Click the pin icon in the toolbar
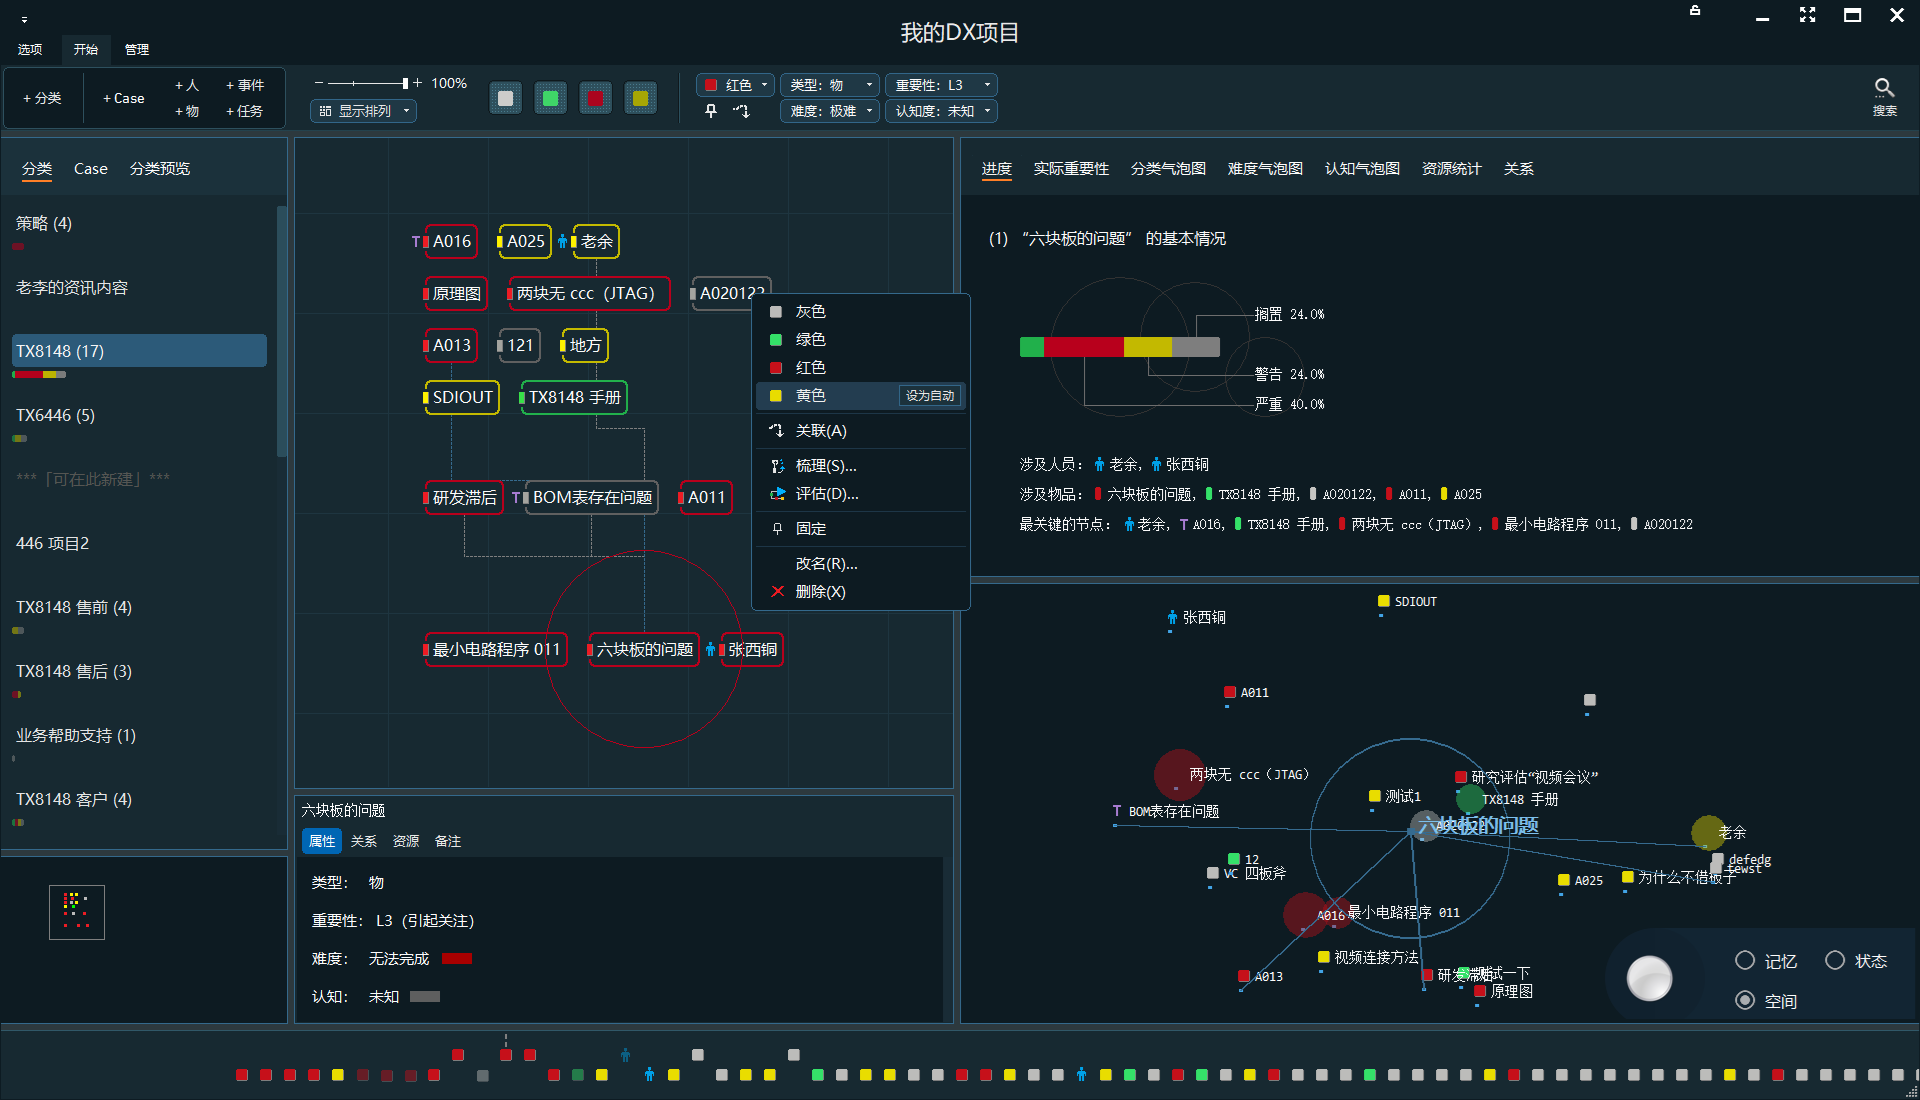 (711, 111)
